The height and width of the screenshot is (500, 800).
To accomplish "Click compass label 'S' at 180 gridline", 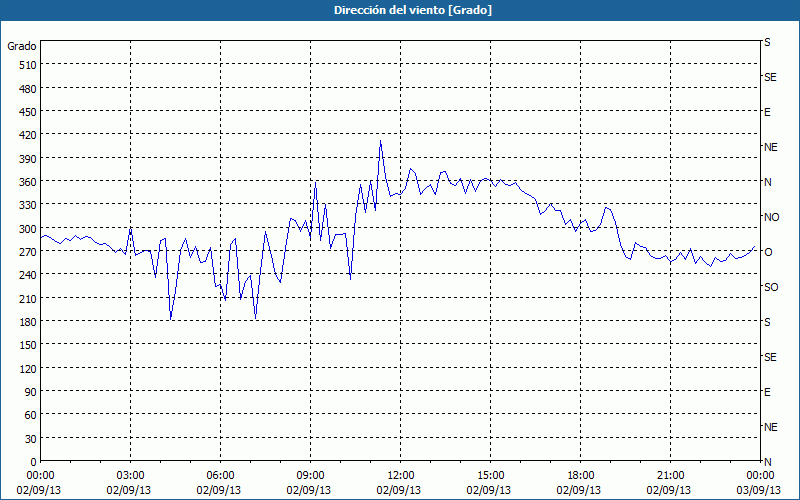I will [x=767, y=322].
